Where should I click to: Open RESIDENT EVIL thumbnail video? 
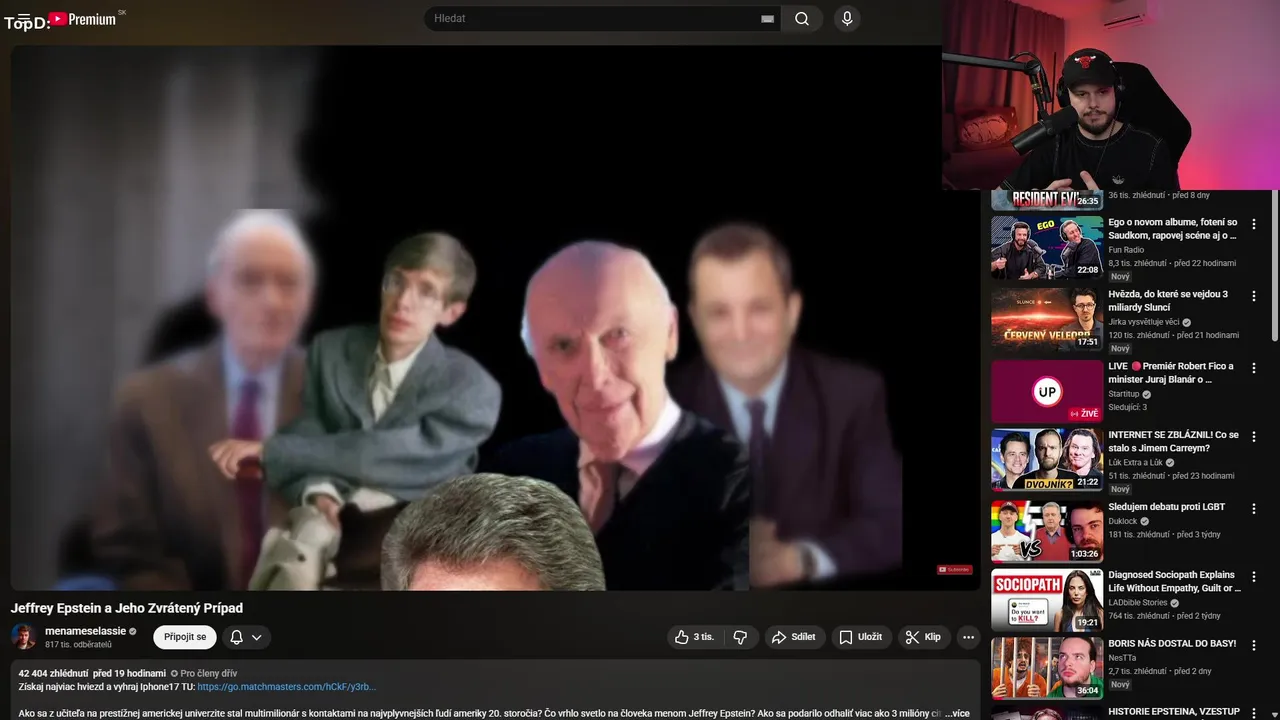1047,199
